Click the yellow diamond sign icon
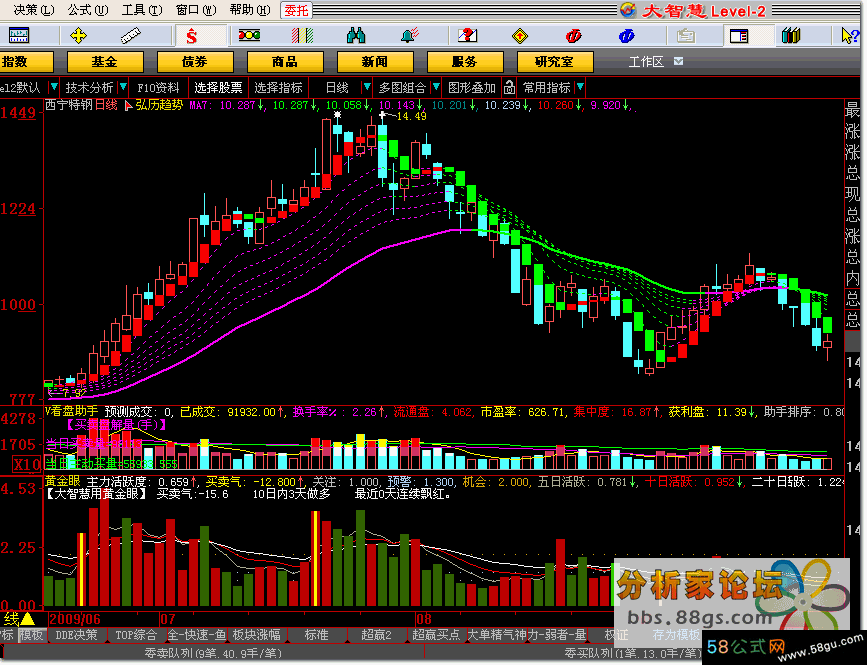 tap(520, 36)
